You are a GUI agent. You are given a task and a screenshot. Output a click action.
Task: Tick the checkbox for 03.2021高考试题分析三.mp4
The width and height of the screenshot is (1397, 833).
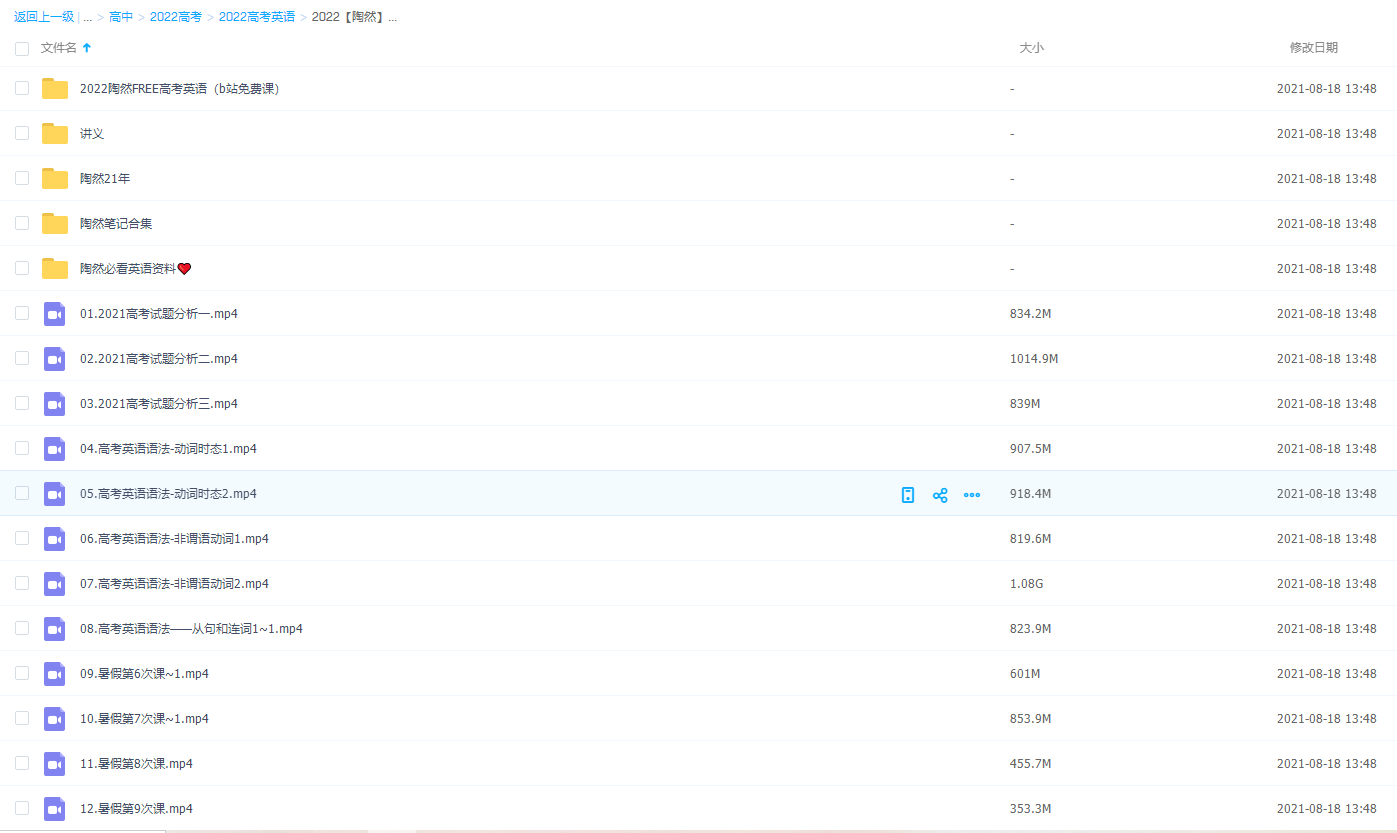(22, 403)
